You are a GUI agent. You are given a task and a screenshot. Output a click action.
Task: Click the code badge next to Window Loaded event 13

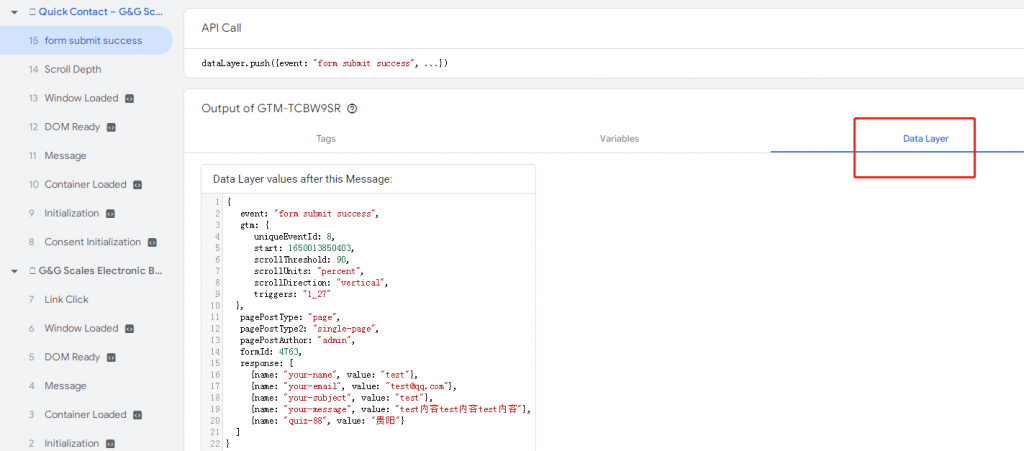129,98
